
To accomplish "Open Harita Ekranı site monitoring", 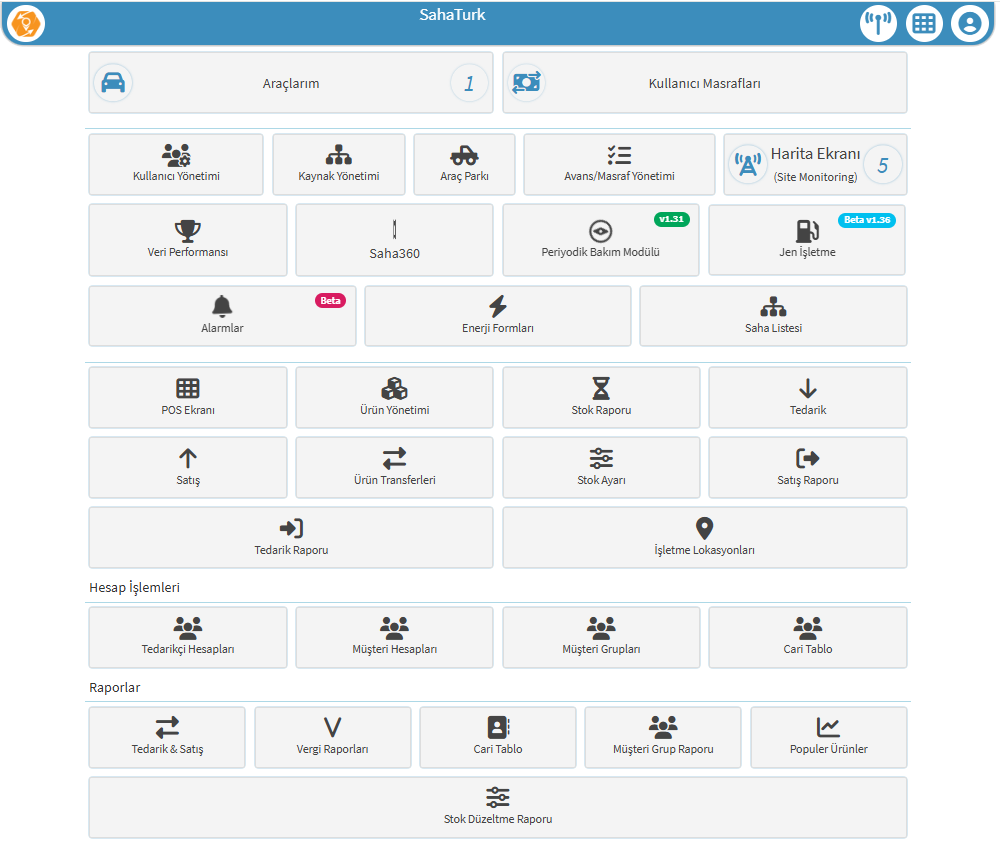I will 814,165.
